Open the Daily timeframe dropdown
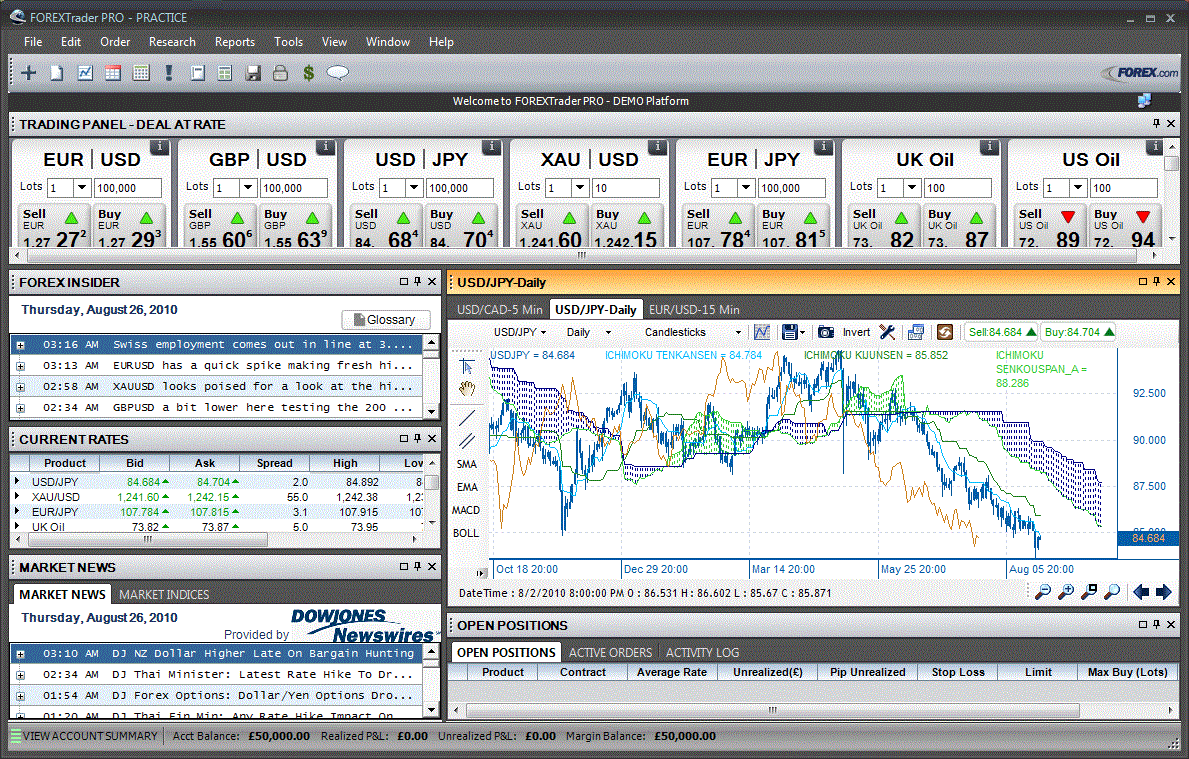1189x759 pixels. (x=588, y=332)
